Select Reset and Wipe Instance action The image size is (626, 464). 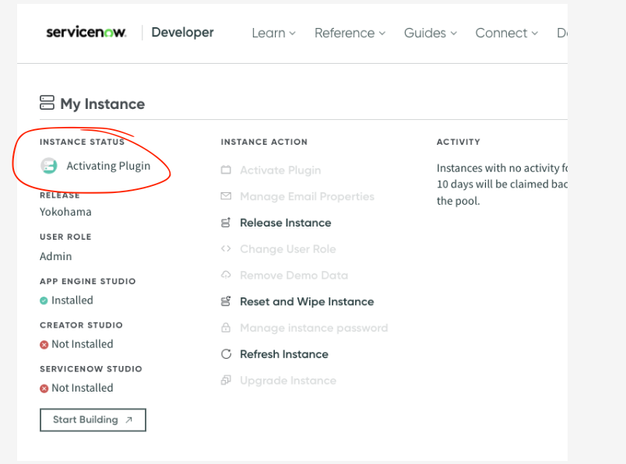pyautogui.click(x=307, y=301)
